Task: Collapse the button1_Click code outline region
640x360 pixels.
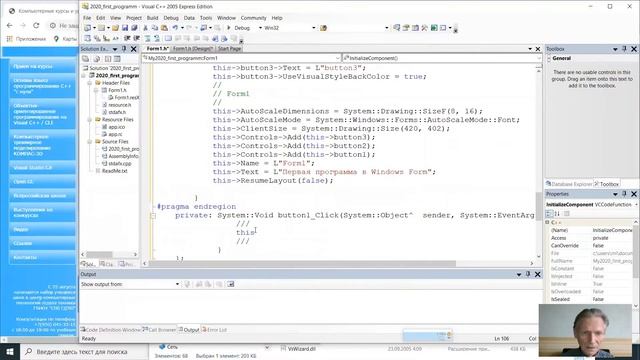Action: 153,216
